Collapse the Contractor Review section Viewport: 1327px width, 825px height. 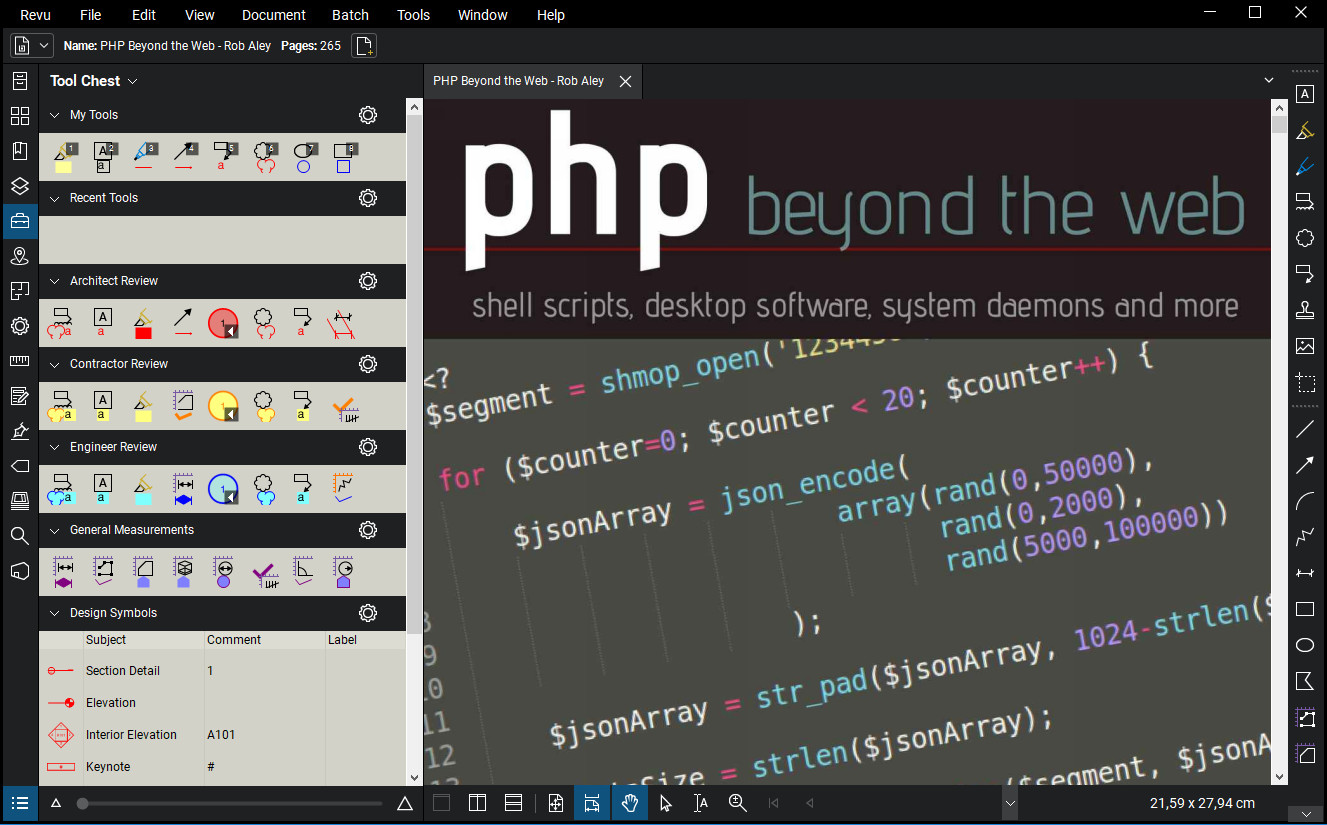point(55,364)
